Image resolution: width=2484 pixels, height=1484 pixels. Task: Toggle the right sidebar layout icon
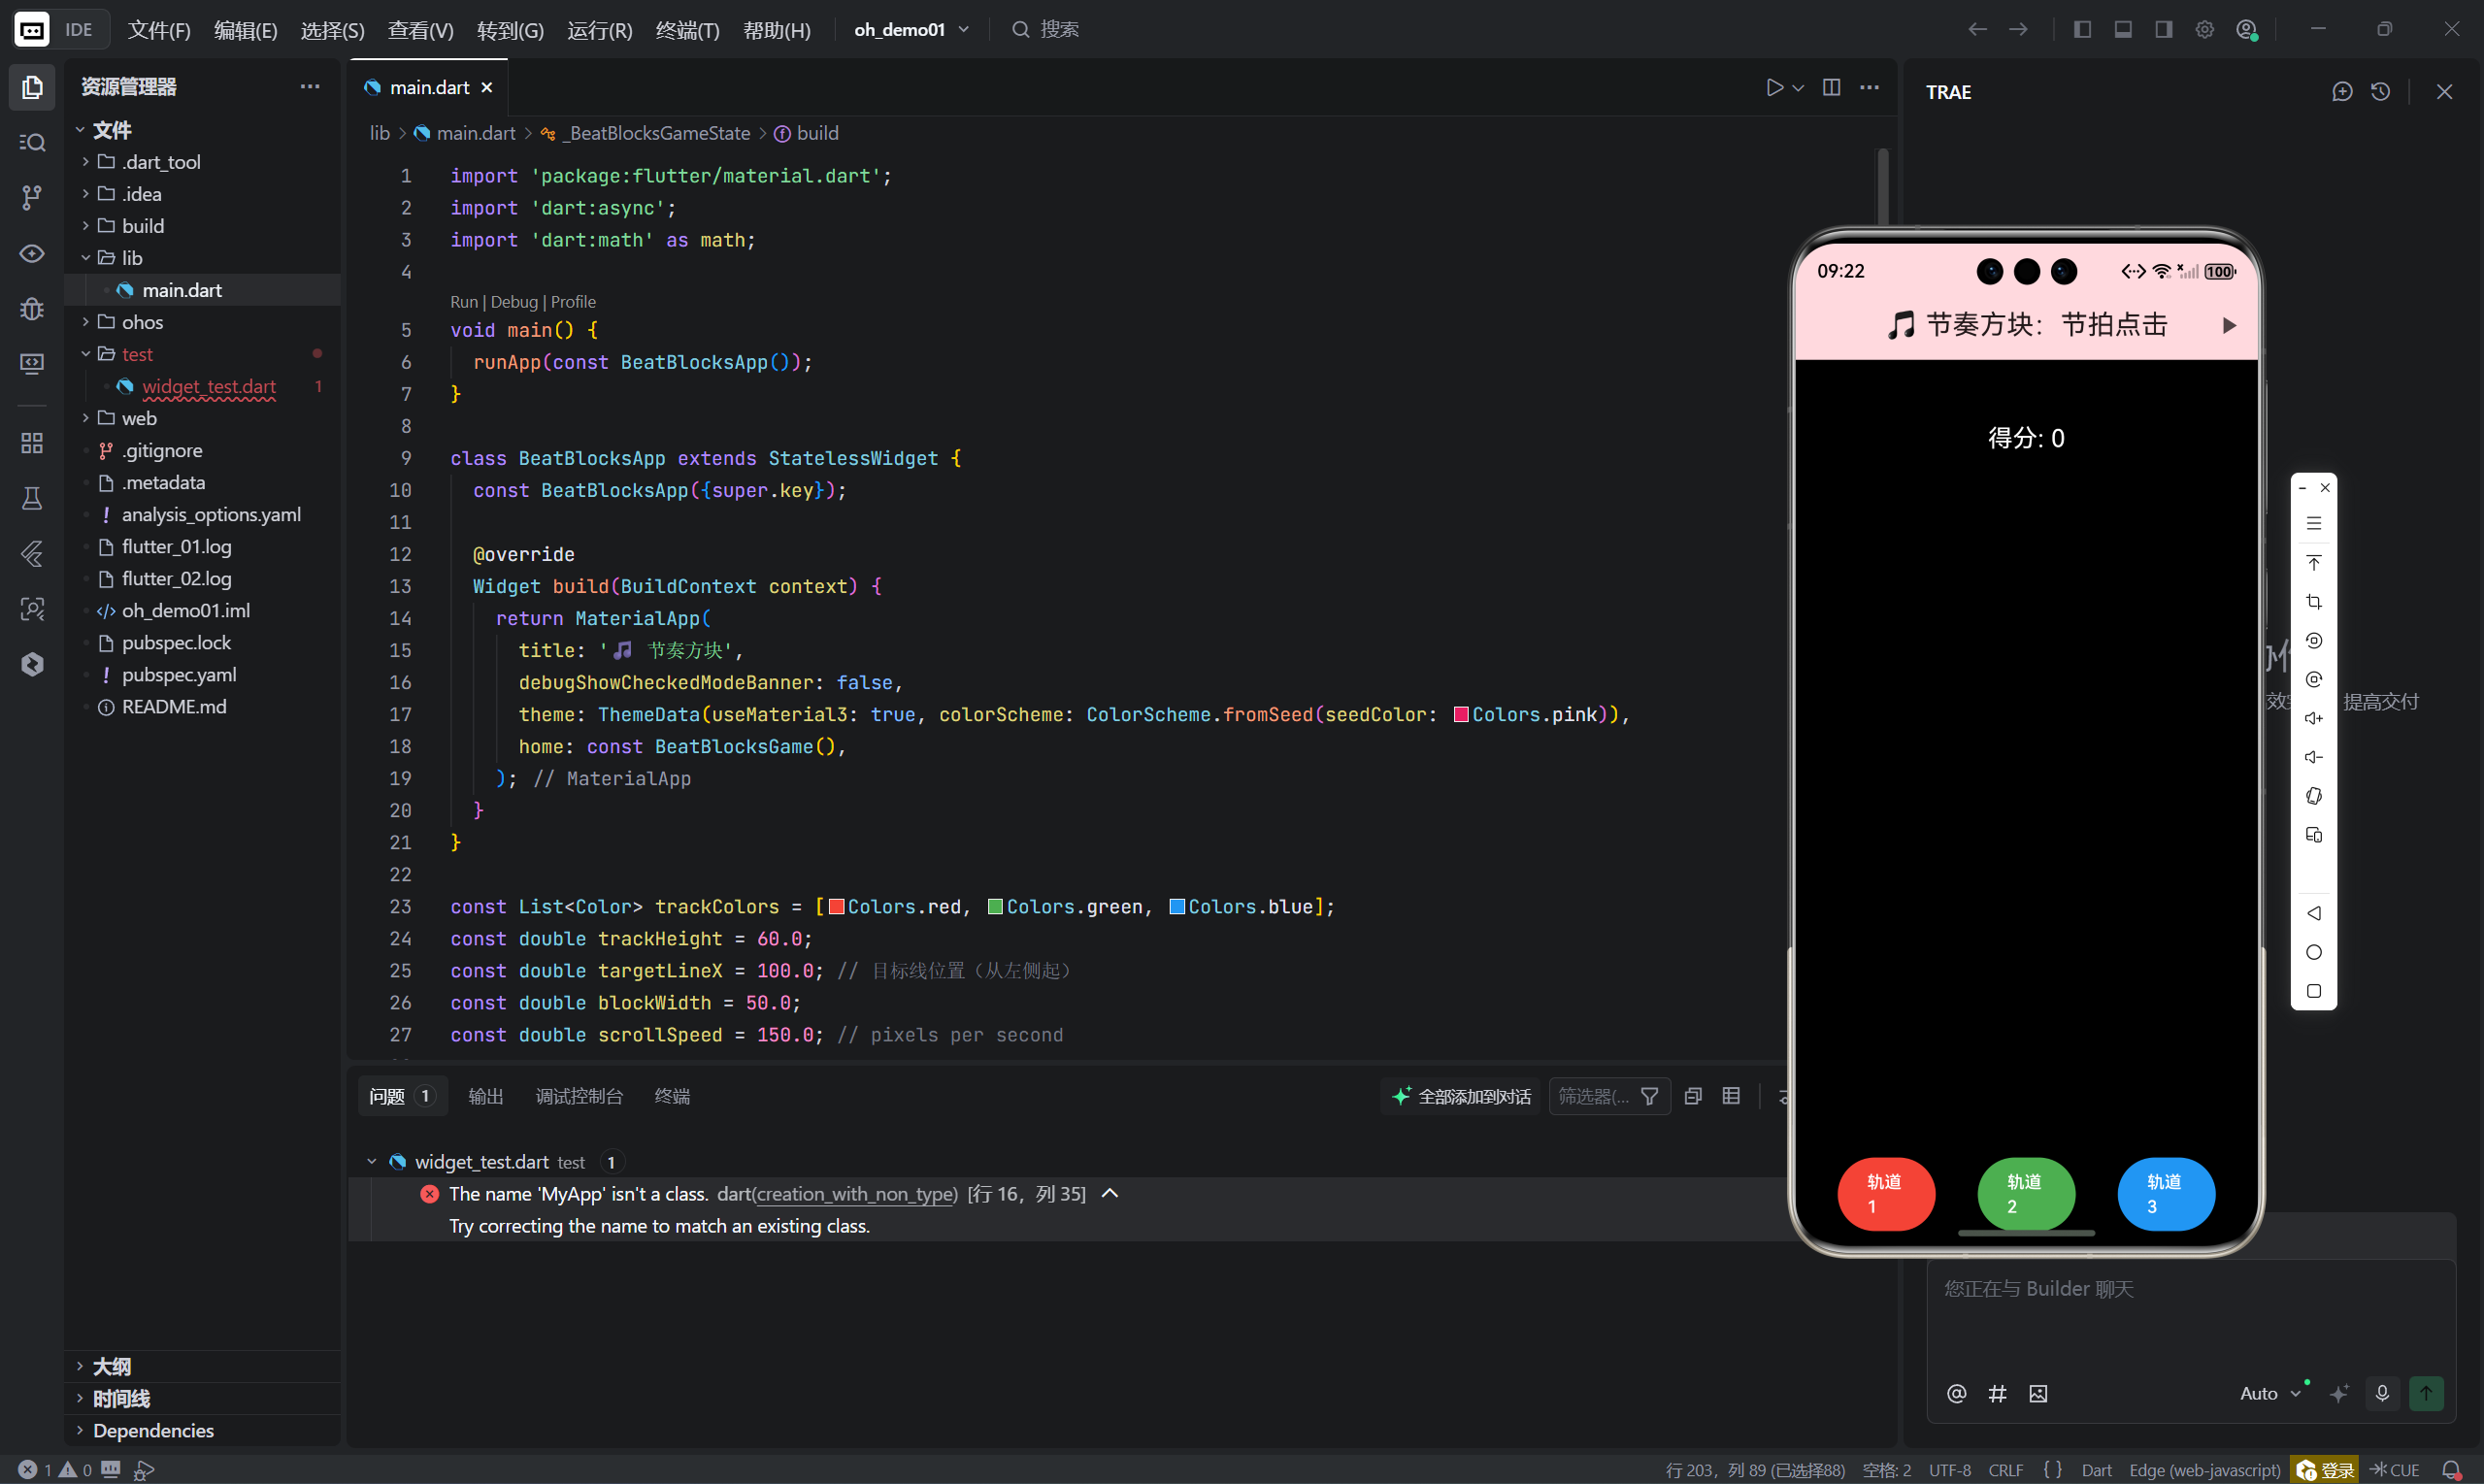point(2164,30)
